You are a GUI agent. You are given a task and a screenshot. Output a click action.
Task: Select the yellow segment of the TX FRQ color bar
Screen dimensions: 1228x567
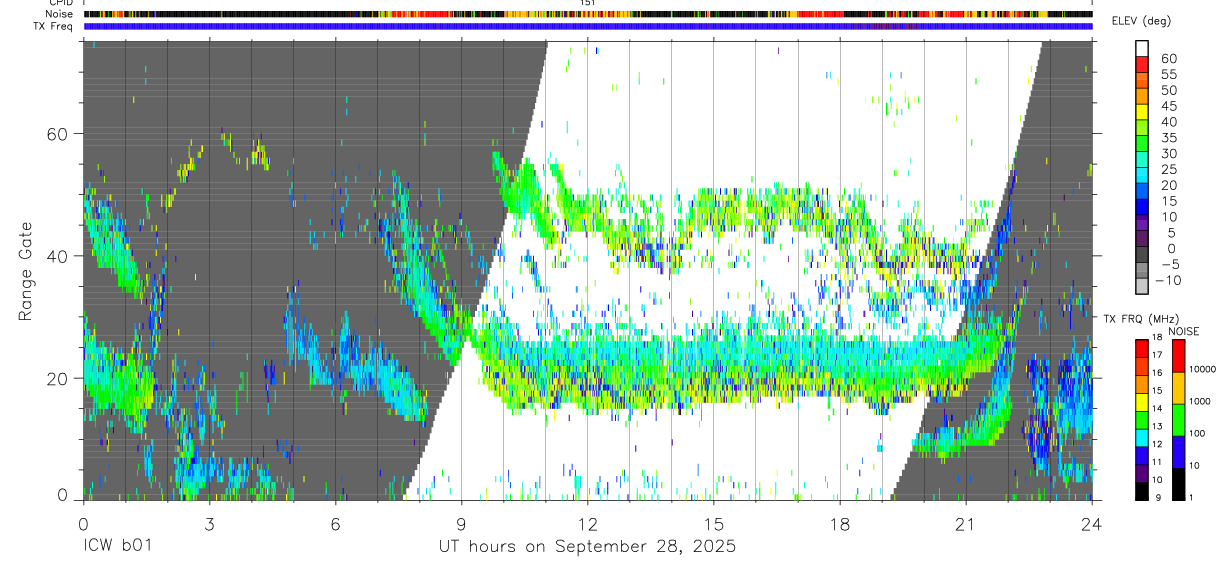1141,401
